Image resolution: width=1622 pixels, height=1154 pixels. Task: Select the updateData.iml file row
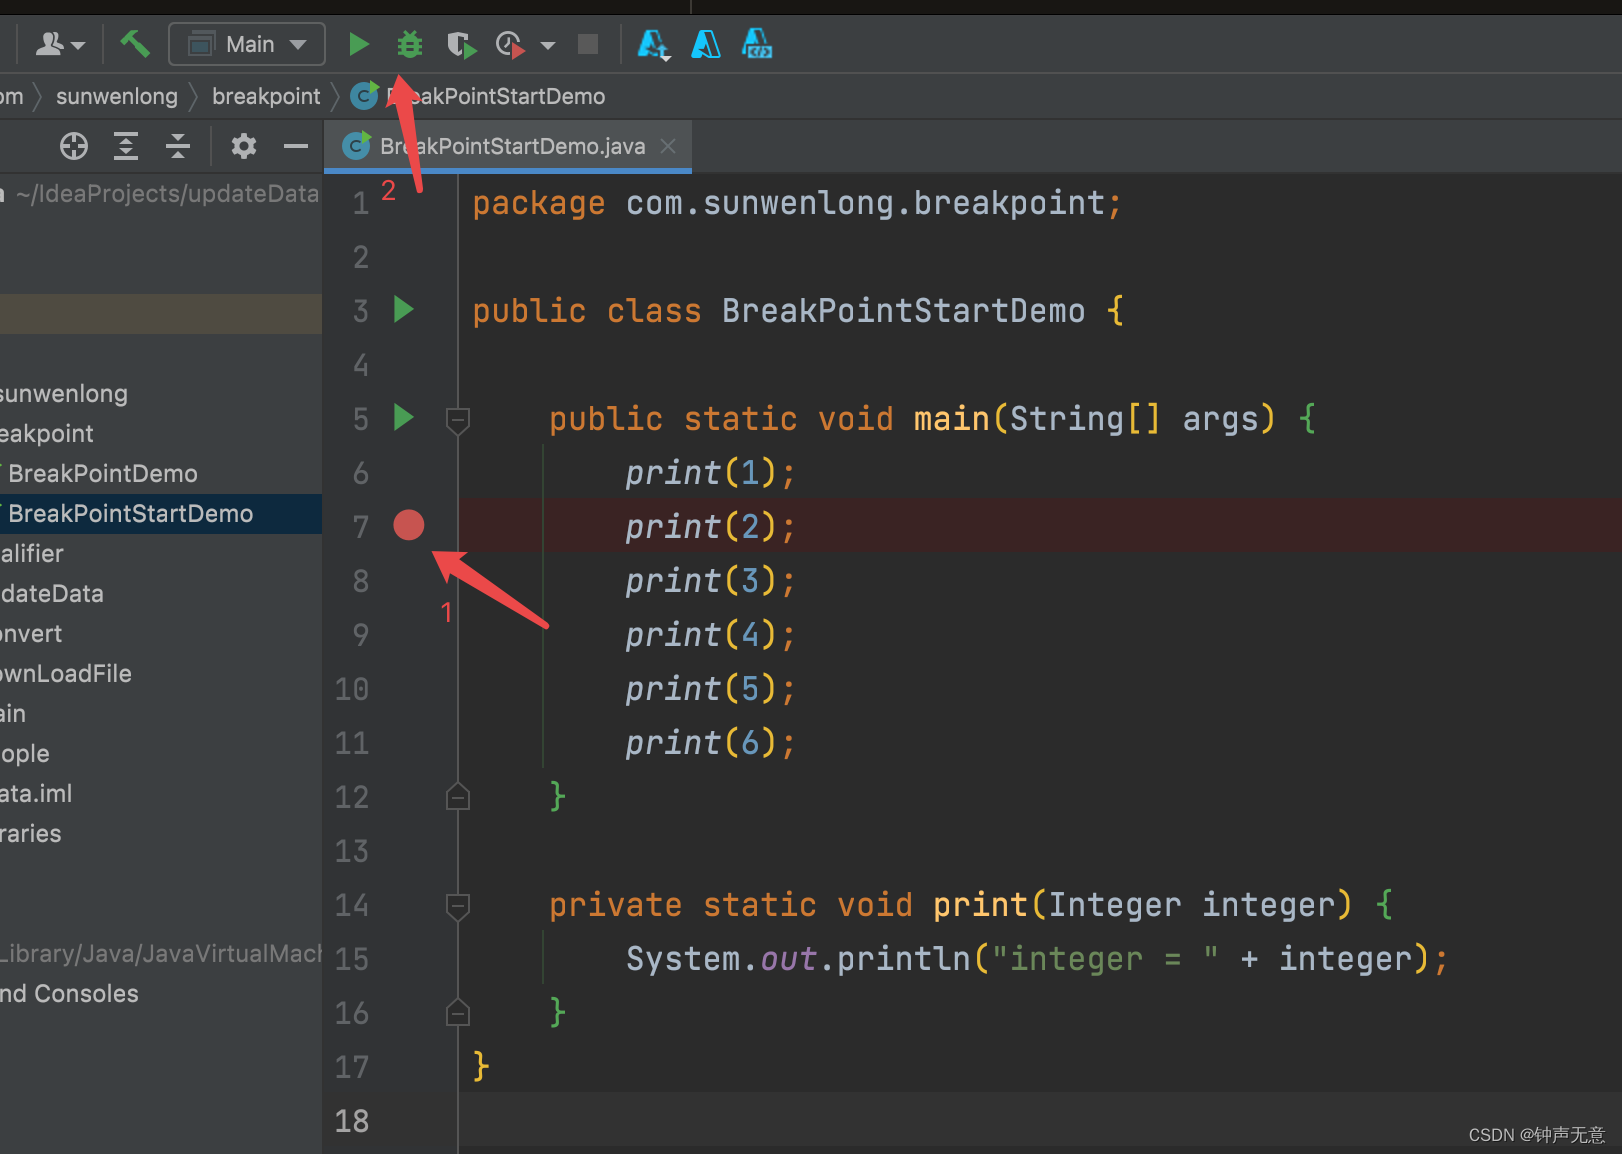(161, 793)
